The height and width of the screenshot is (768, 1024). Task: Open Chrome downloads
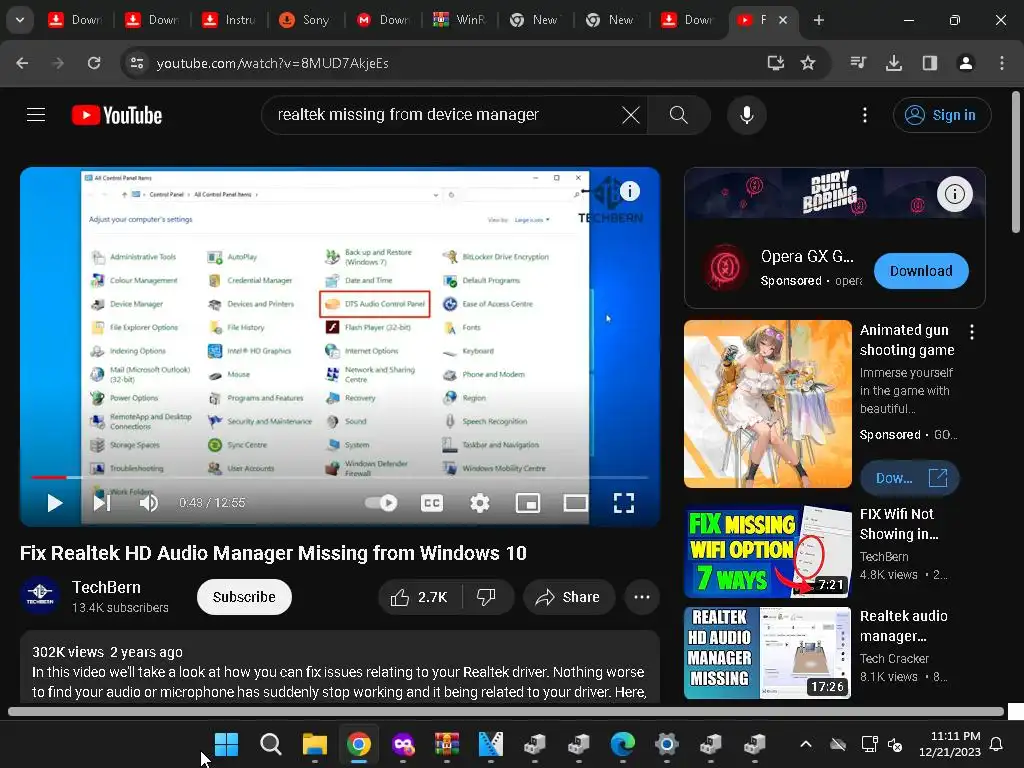click(x=894, y=63)
